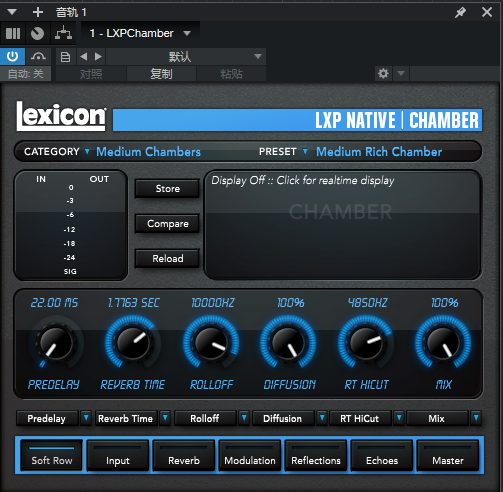Click the RT HiCut knob
This screenshot has height=492, width=503.
366,343
